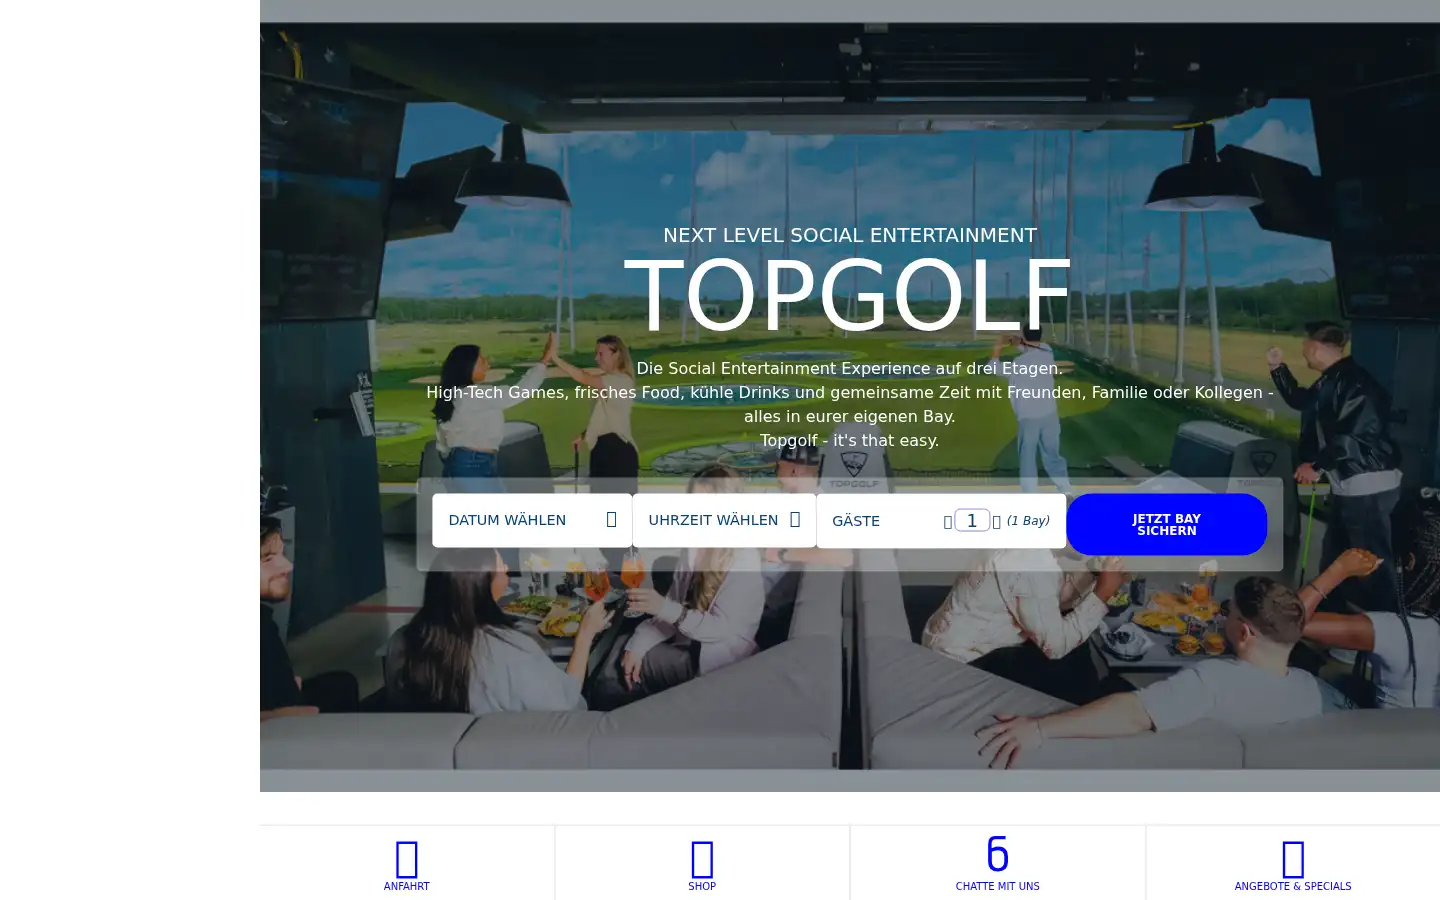Click "Die Social Entertainment Experience" line
This screenshot has height=900, width=1440.
click(849, 368)
